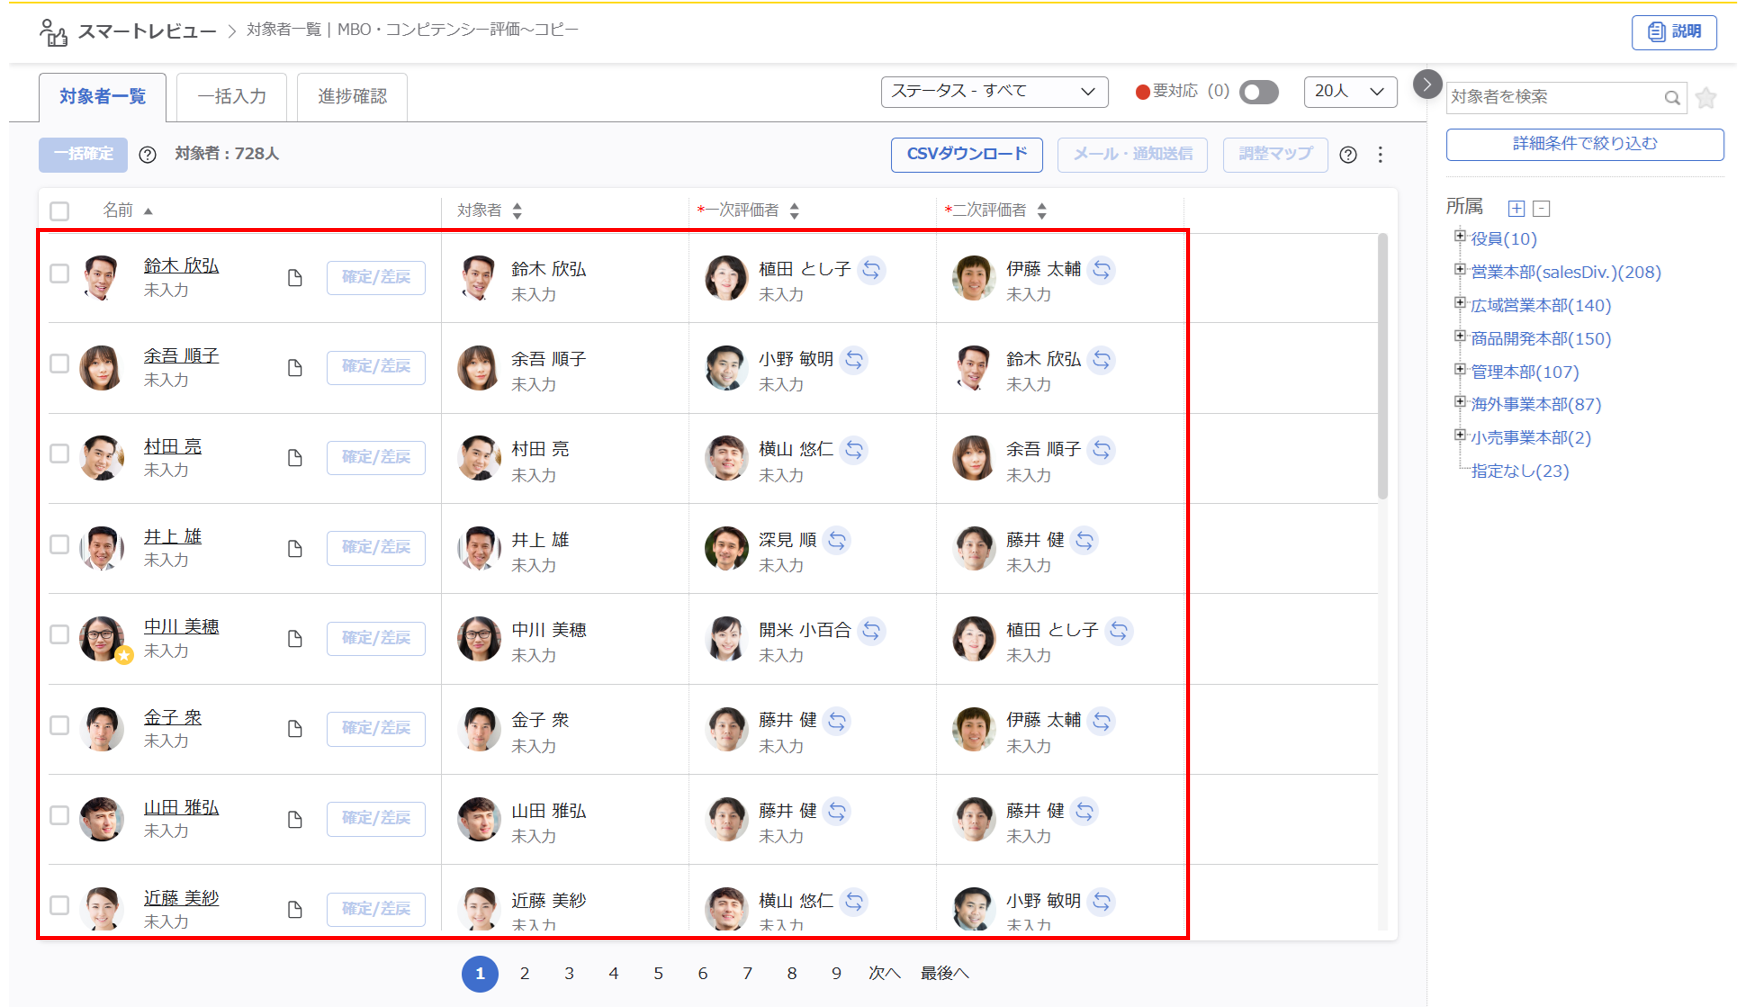
Task: Click help icon next to 一括確定 button
Action: [x=148, y=154]
